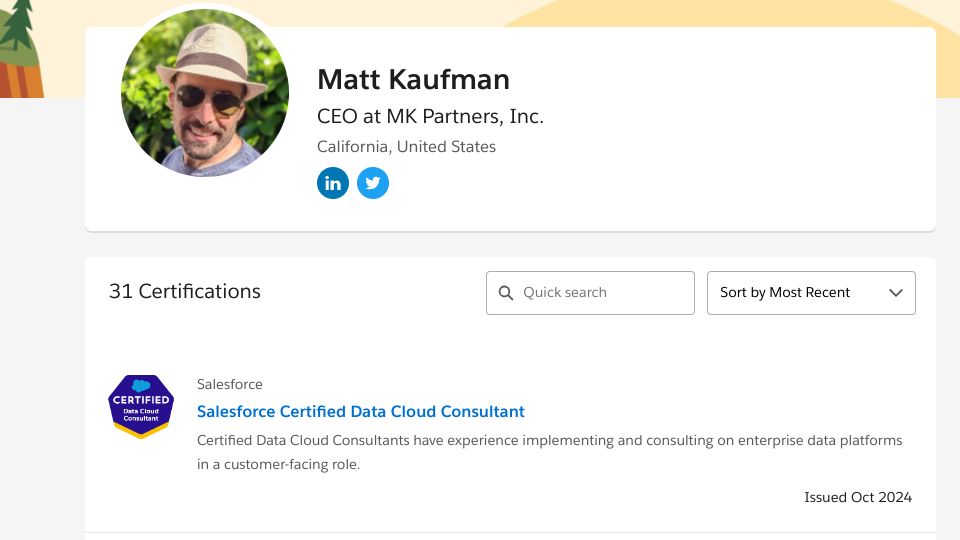Click the Salesforce cloud logo on the badge

141,385
